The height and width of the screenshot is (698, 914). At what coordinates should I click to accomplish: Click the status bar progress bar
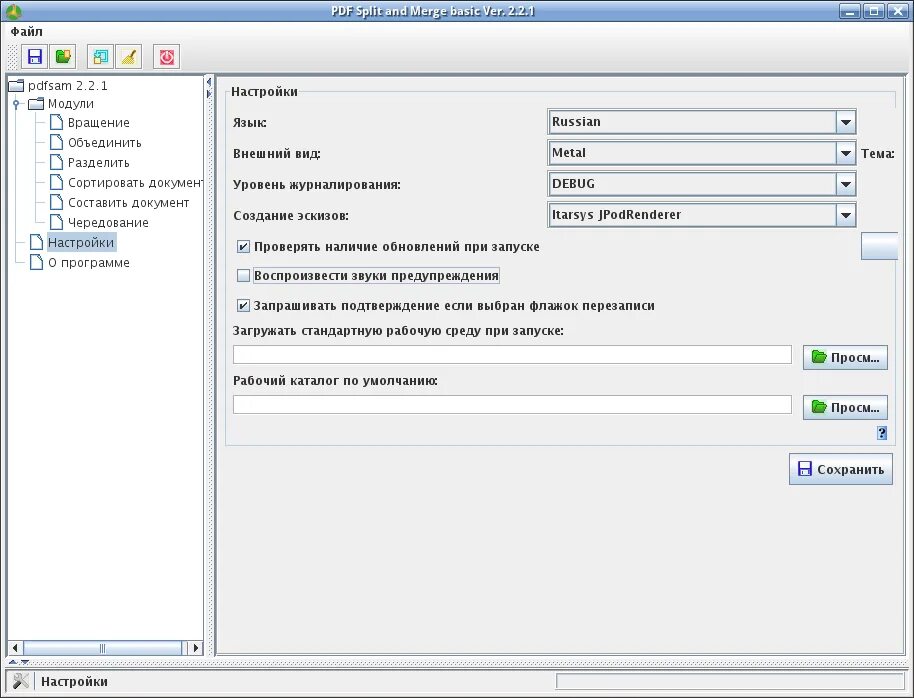pos(730,681)
